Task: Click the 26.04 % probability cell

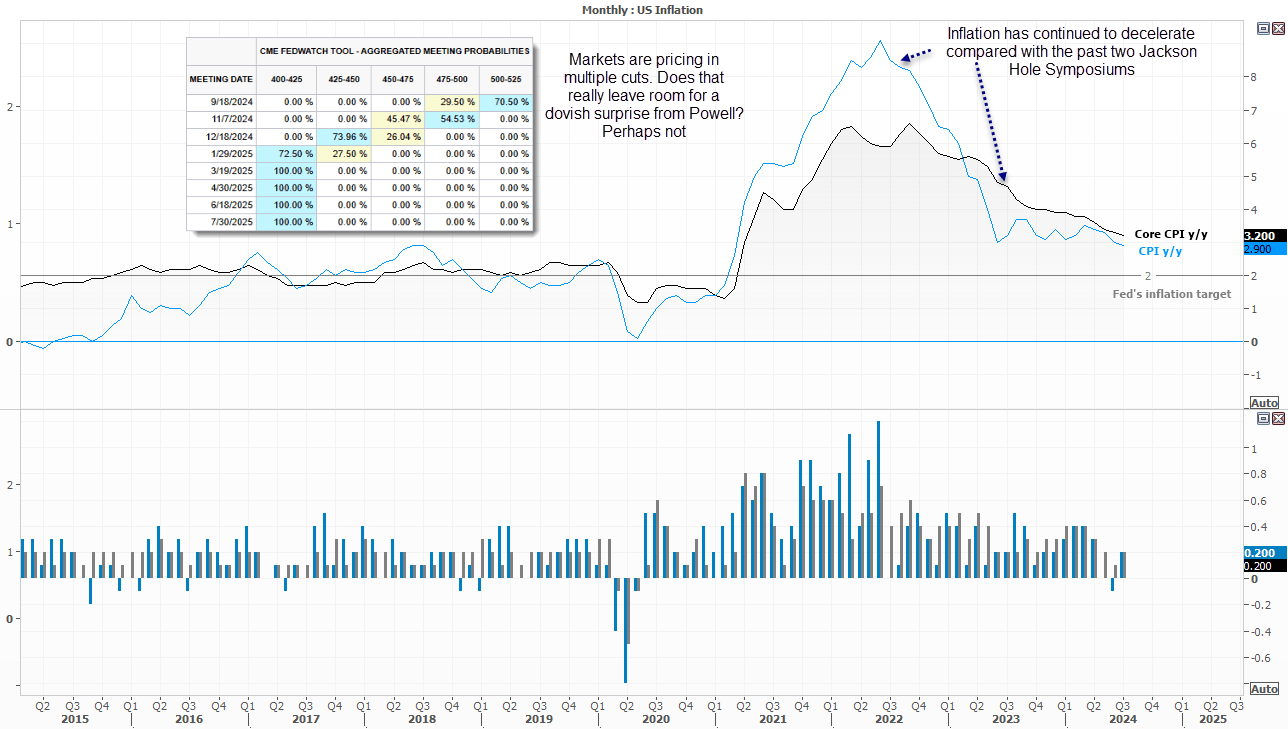Action: [x=398, y=136]
